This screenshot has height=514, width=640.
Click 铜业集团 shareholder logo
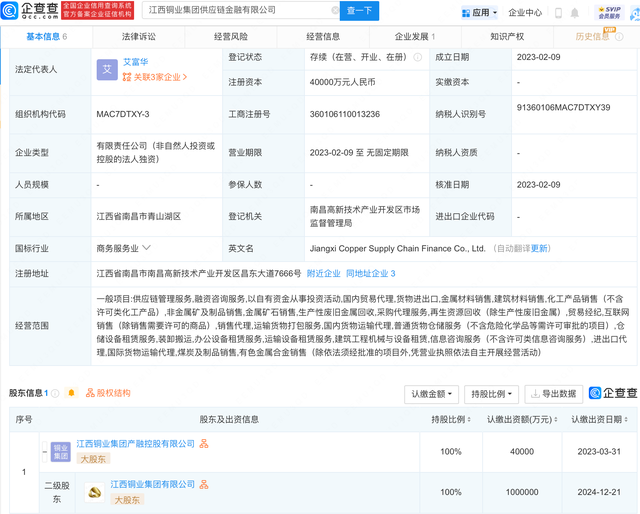pyautogui.click(x=61, y=452)
